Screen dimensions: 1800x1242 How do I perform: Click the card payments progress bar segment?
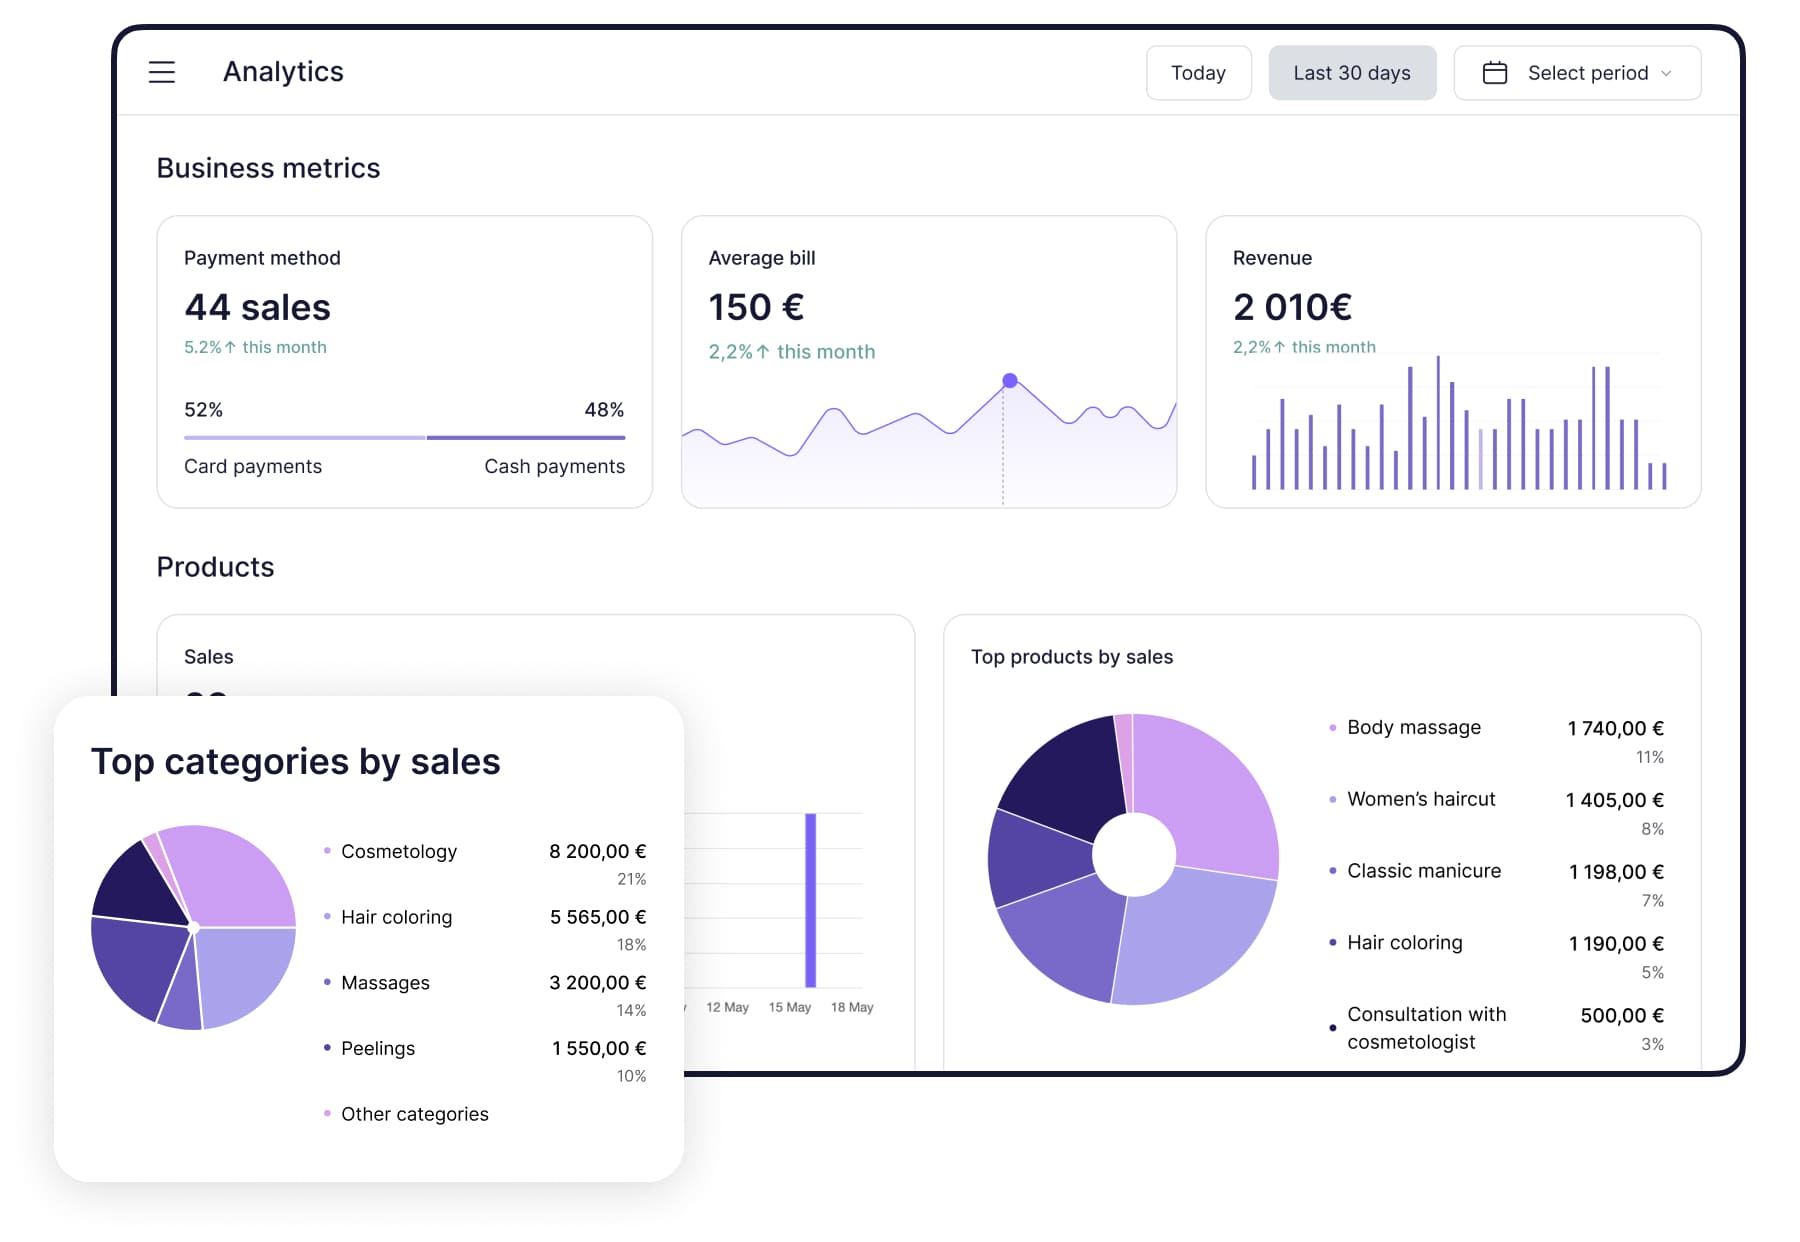coord(305,437)
